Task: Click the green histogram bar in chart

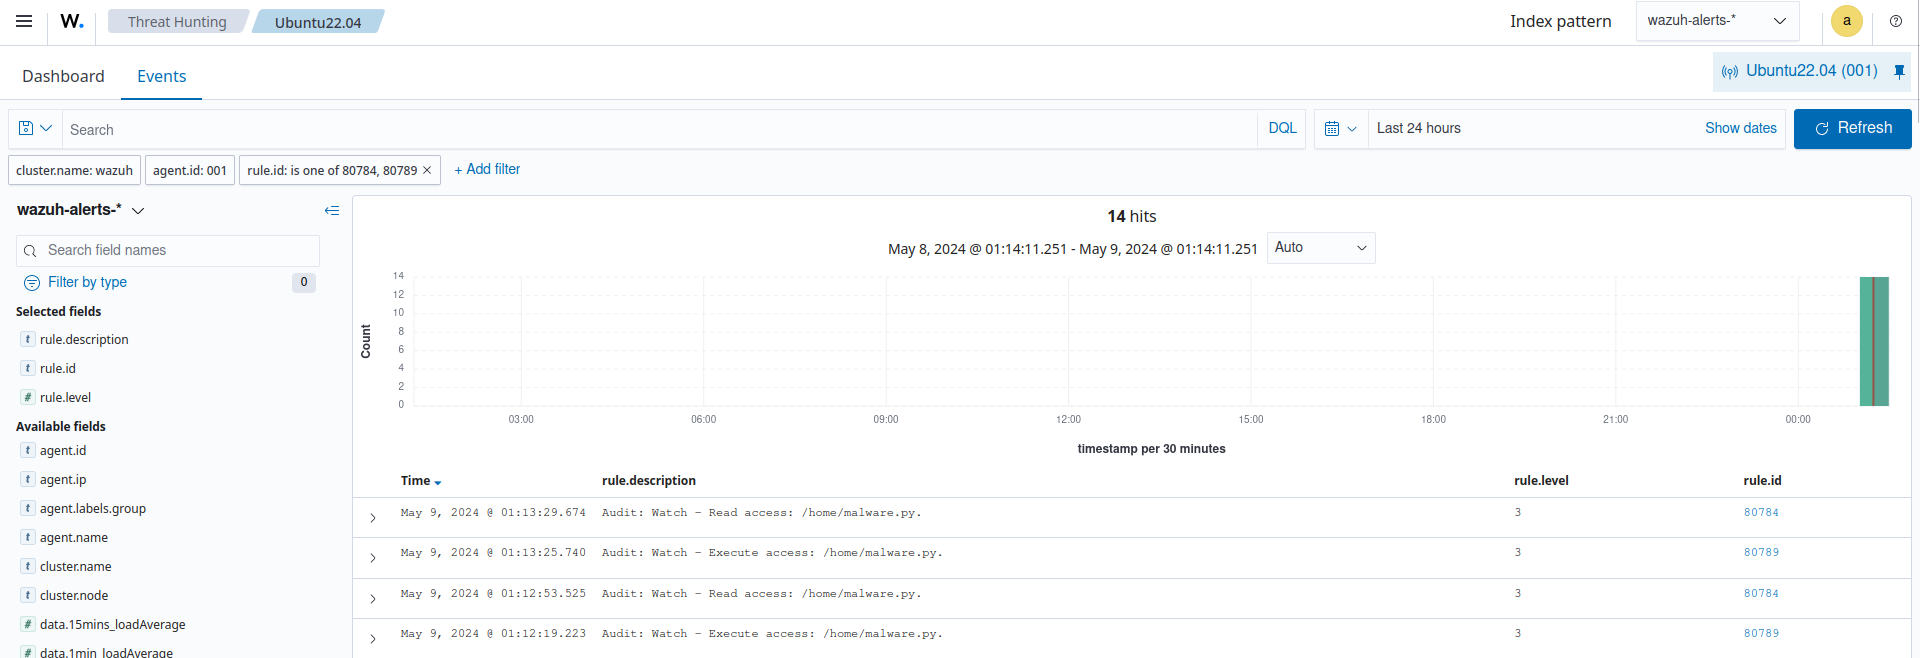Action: click(1874, 341)
